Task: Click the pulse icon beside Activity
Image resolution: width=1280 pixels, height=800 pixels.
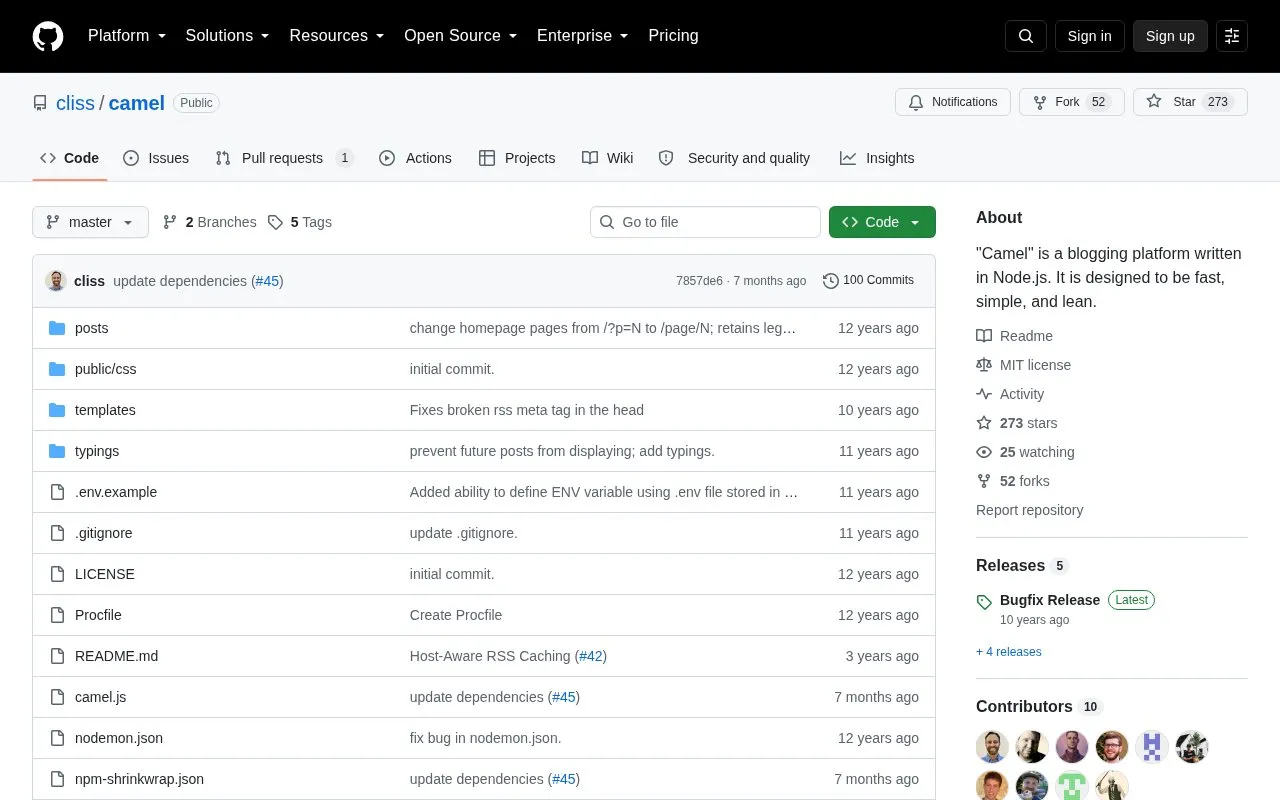Action: 984,394
